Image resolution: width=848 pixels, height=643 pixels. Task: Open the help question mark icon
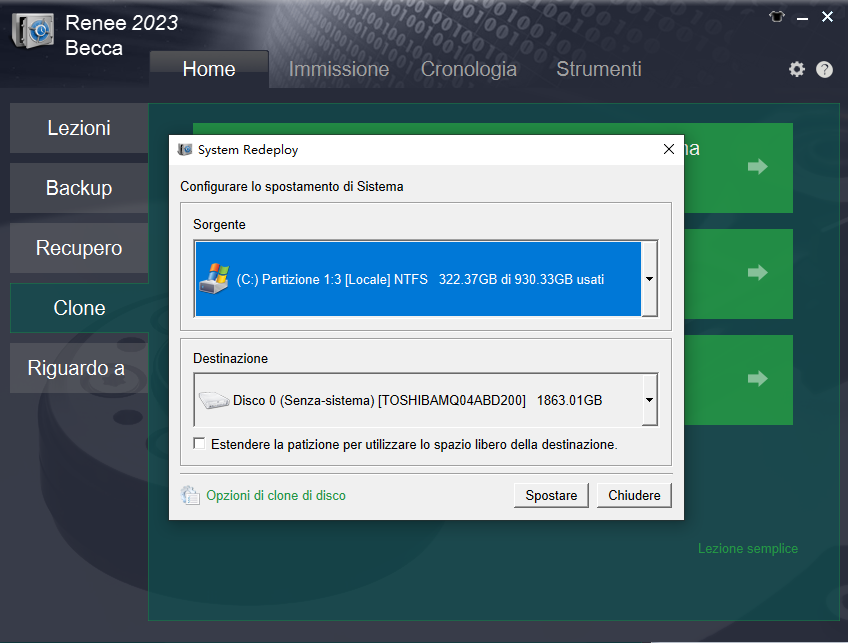824,69
